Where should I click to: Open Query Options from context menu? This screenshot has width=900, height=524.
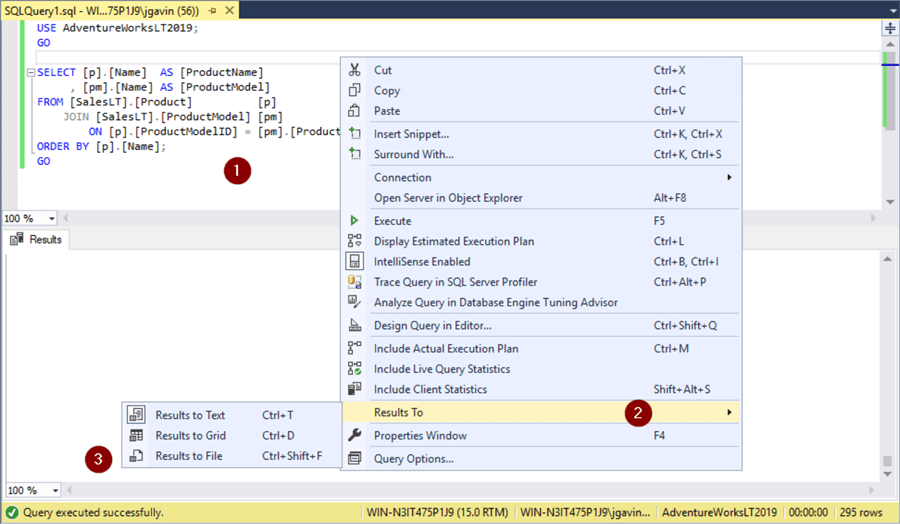click(413, 459)
